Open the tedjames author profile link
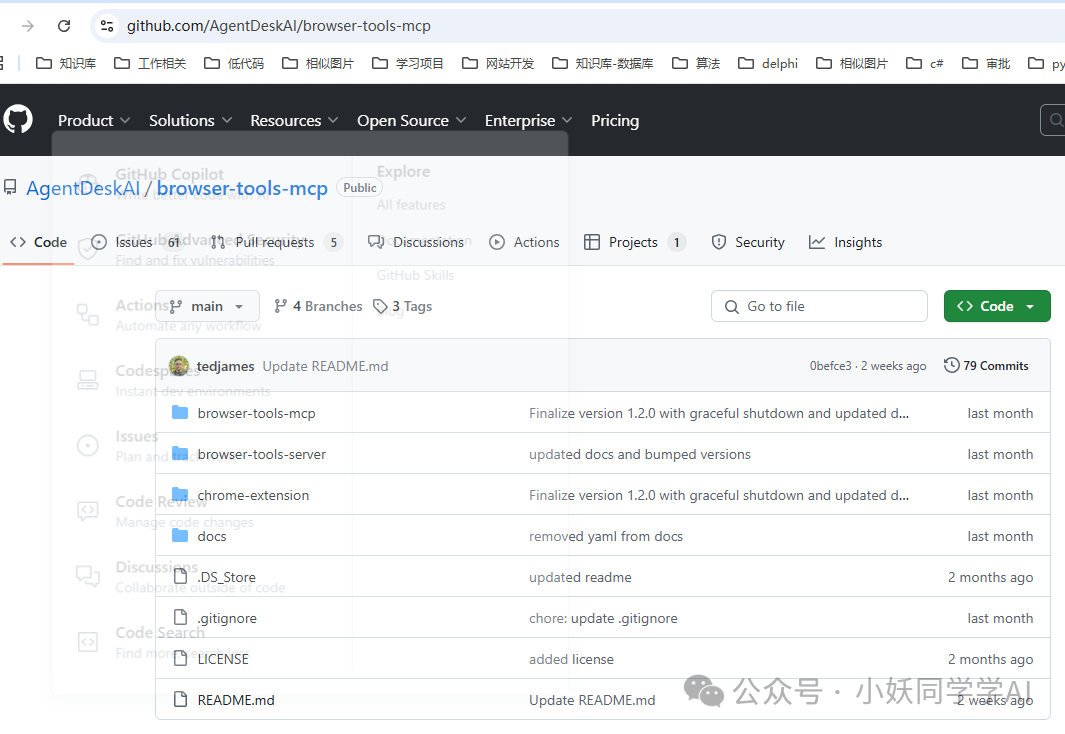 tap(225, 366)
